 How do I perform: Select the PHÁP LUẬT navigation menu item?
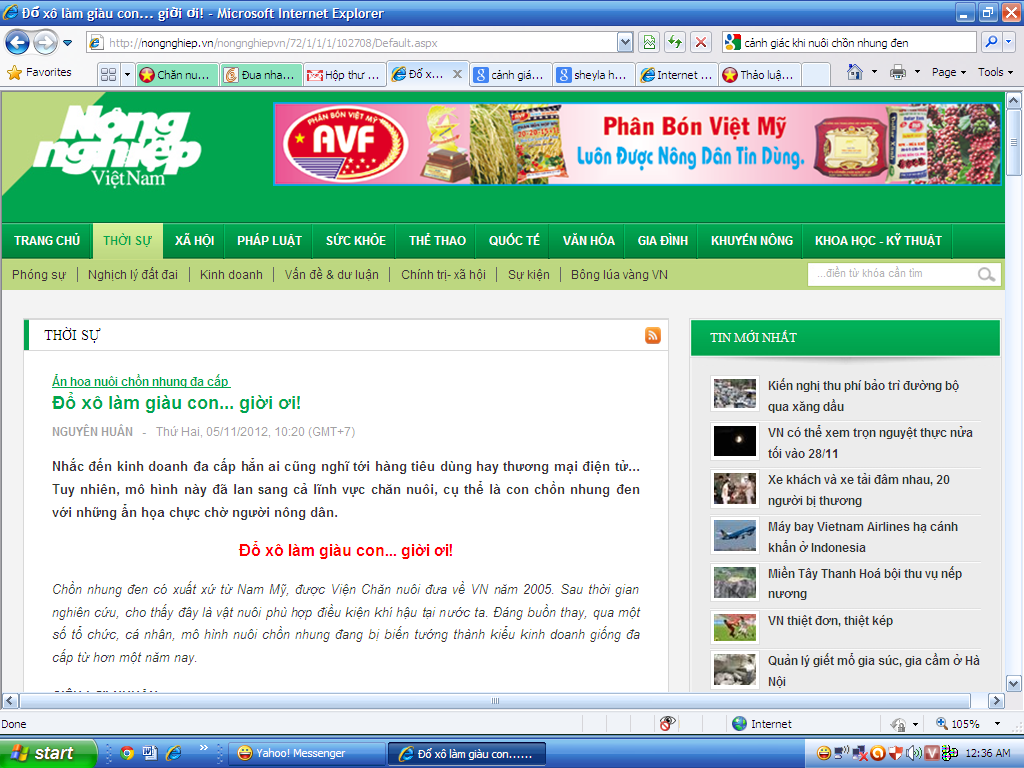tap(269, 241)
